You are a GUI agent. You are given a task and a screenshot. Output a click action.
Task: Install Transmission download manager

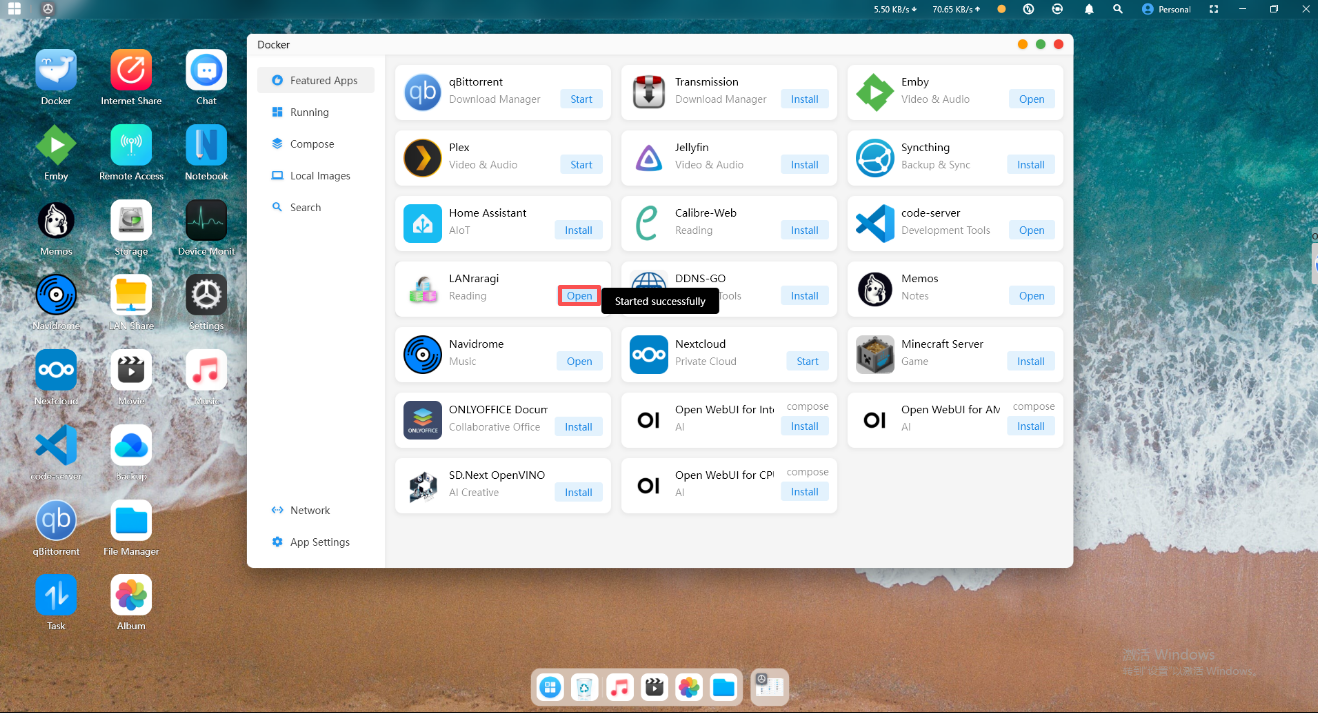pos(805,99)
